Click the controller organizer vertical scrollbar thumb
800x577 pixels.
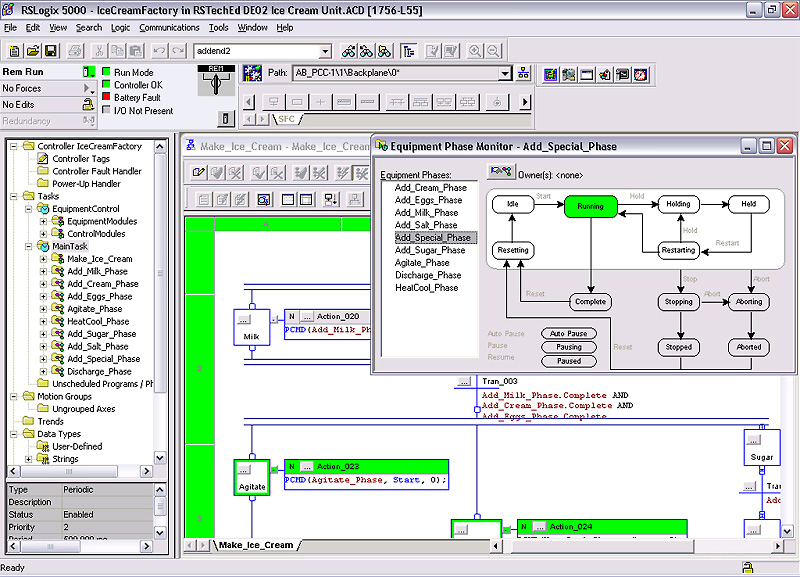pos(160,273)
